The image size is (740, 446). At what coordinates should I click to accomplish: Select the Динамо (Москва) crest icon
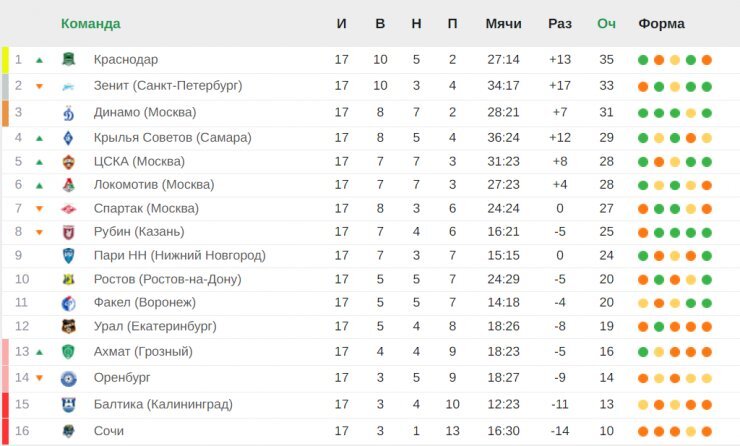click(69, 113)
